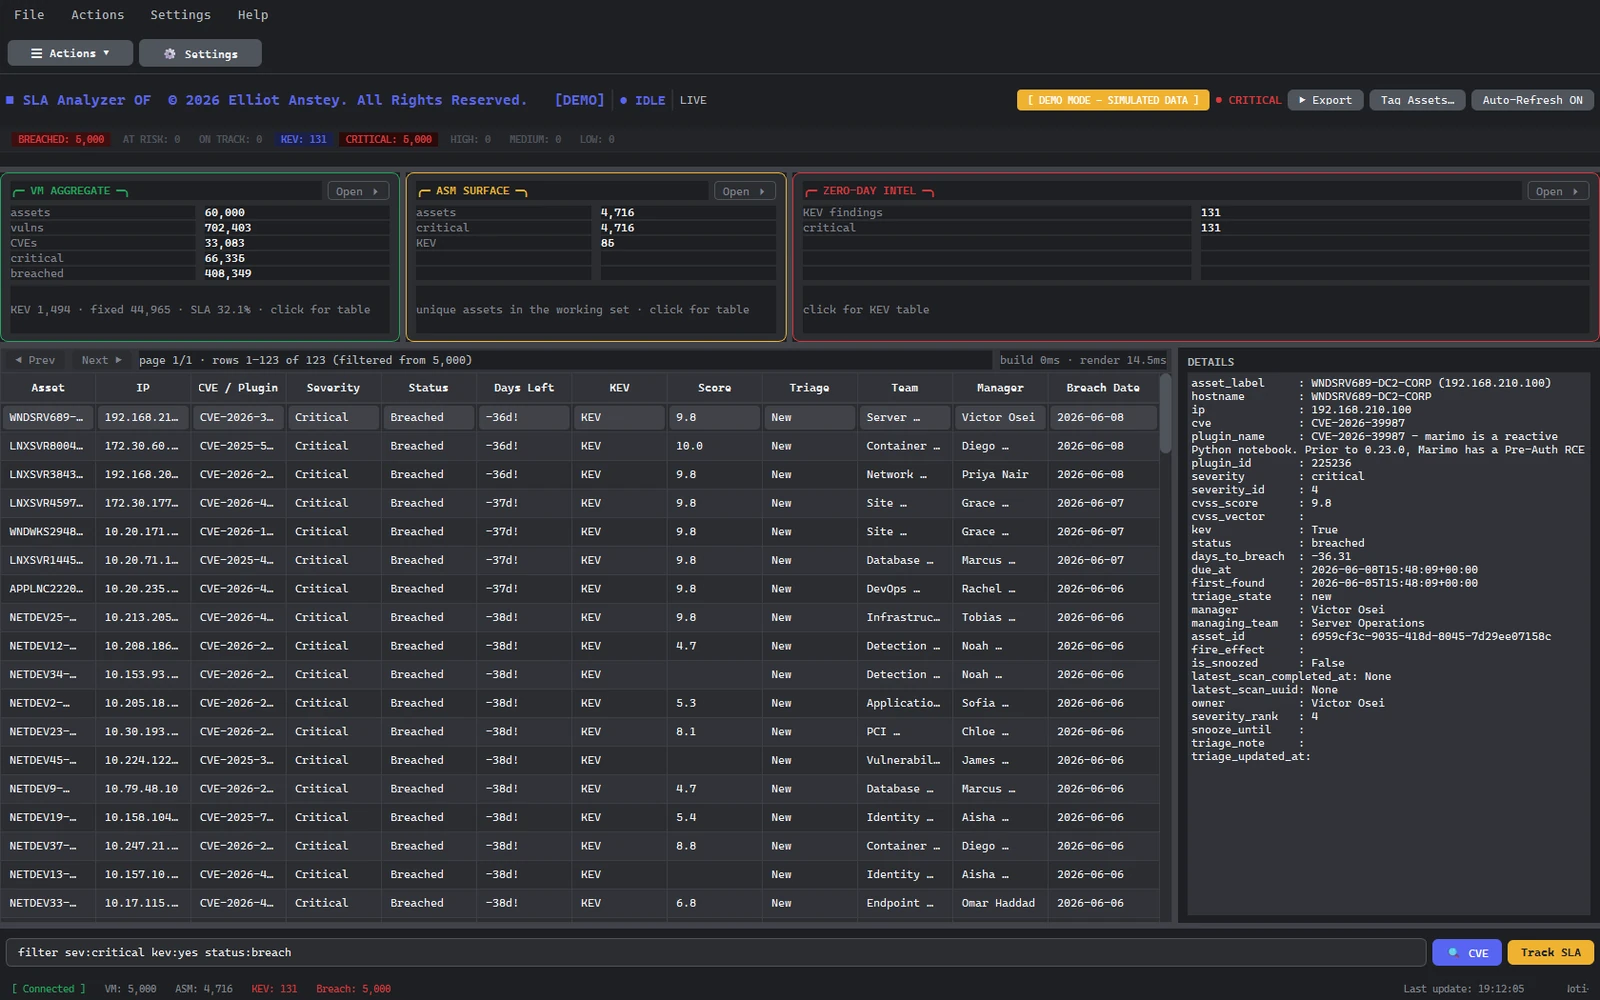Open the Settings menu in menu bar

point(180,15)
